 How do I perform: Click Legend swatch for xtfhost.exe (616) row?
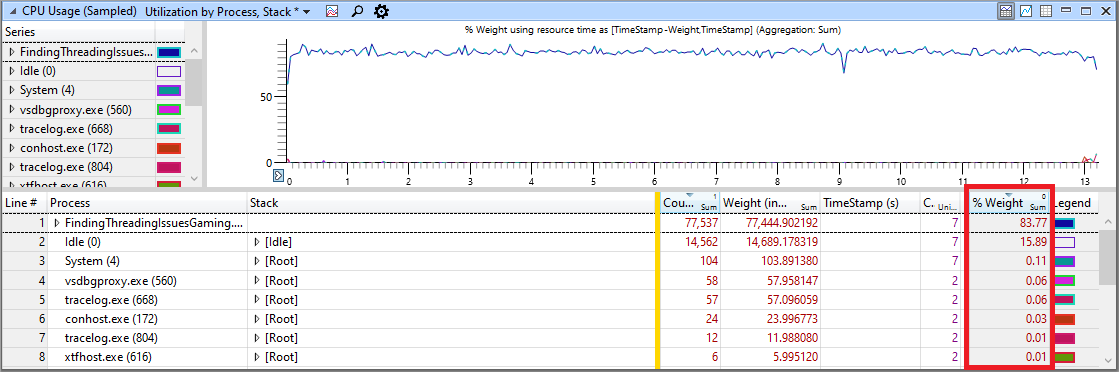[1064, 356]
